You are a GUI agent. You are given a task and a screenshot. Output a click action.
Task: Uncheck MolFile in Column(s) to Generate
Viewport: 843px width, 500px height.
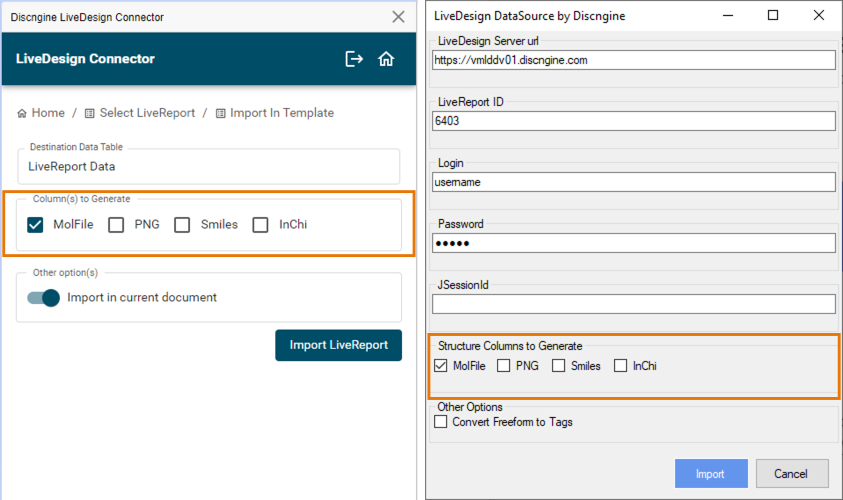click(35, 225)
